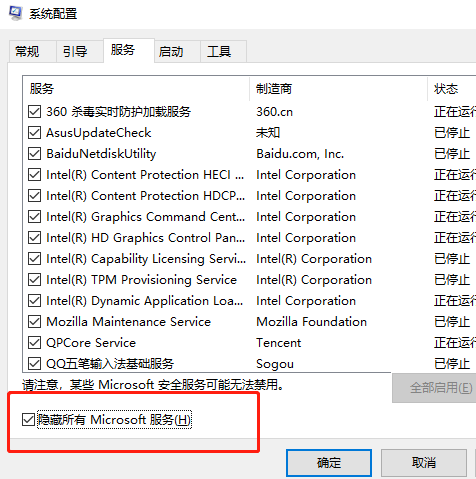
Task: Select the 未知 manufacturer cell
Action: [x=268, y=133]
